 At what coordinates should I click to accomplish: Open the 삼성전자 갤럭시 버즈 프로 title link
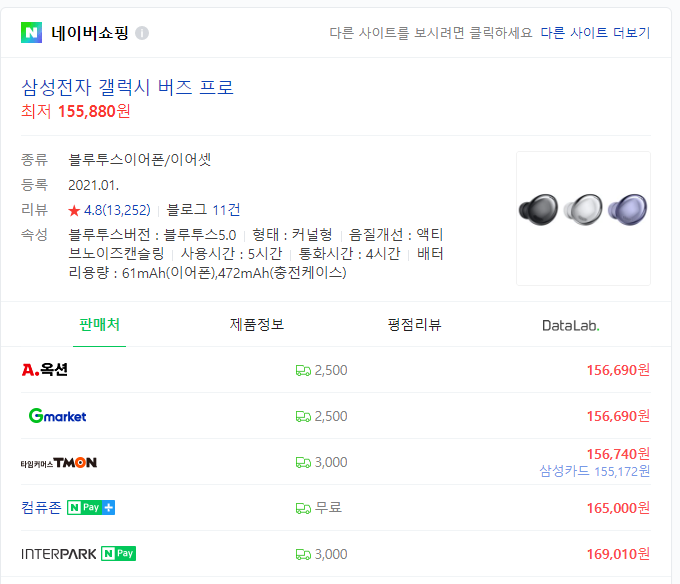pos(128,87)
